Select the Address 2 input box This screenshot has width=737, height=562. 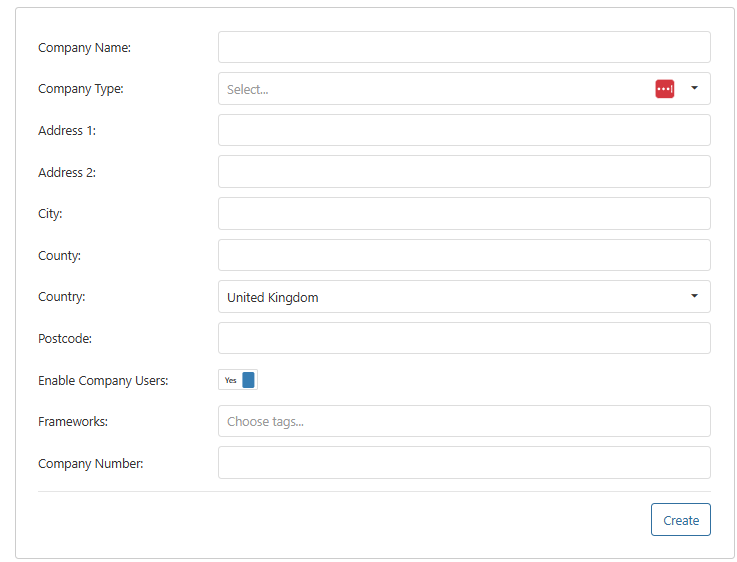464,172
